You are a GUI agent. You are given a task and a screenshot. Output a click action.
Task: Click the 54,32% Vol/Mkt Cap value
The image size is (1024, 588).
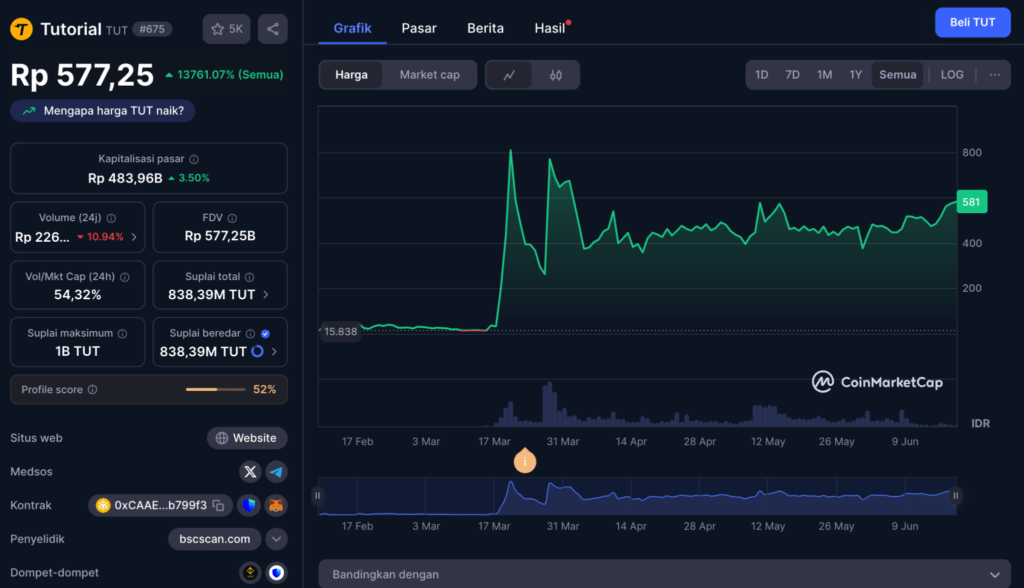(x=78, y=295)
